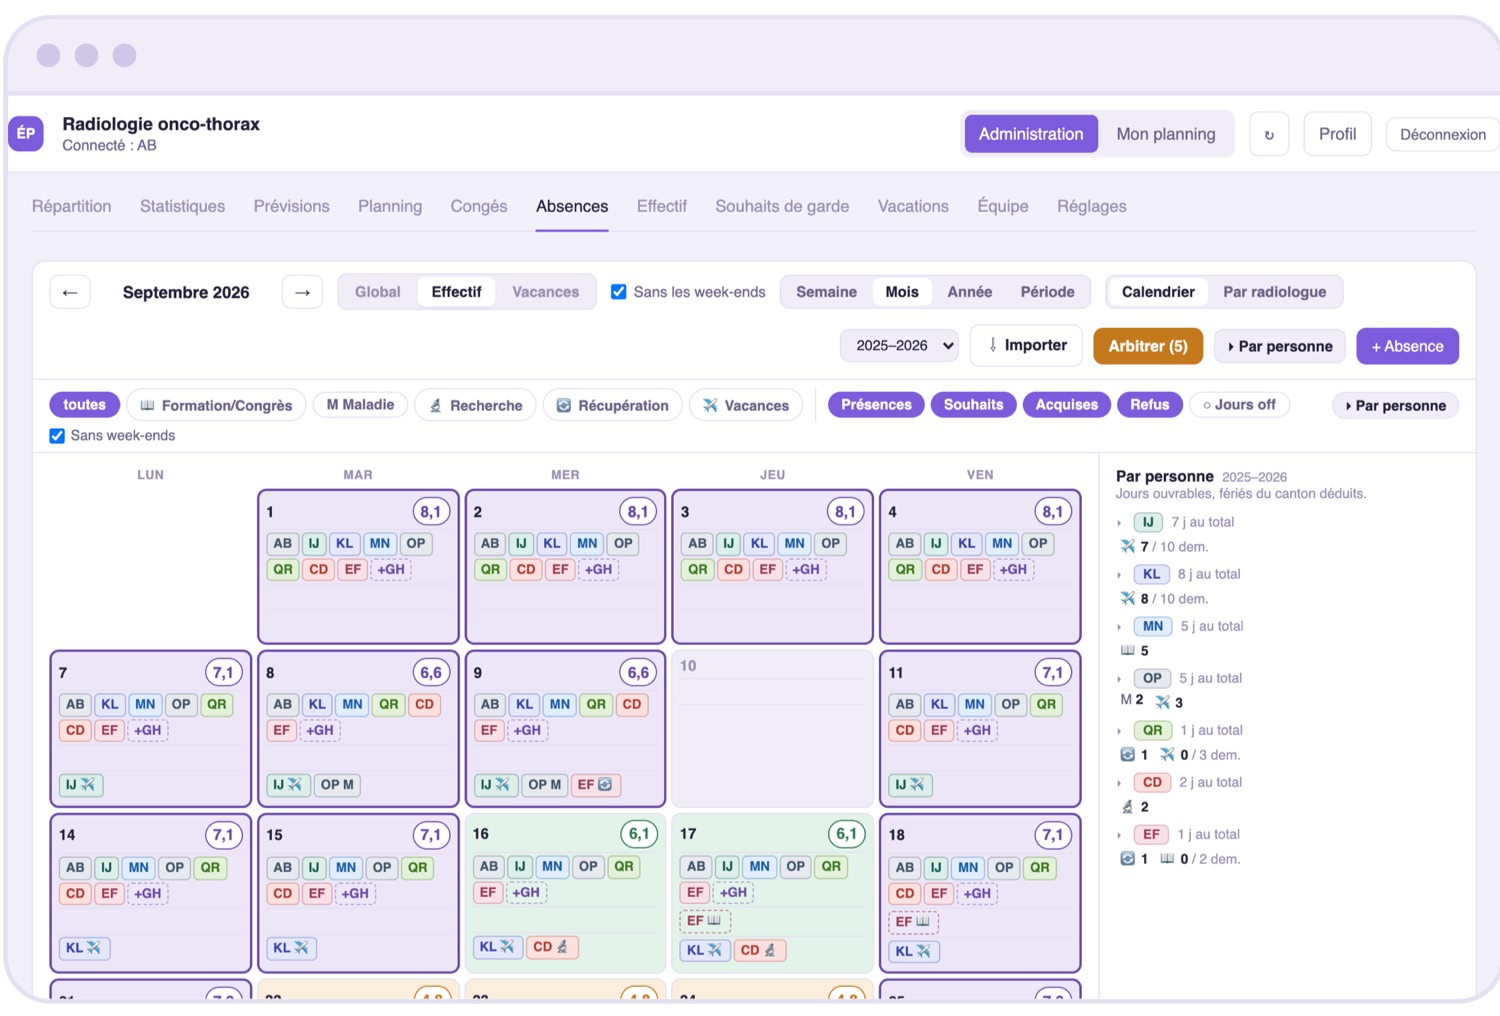Image resolution: width=1500 pixels, height=1016 pixels.
Task: Click the IJ vacation plane chip on day 7
Action: pos(81,785)
